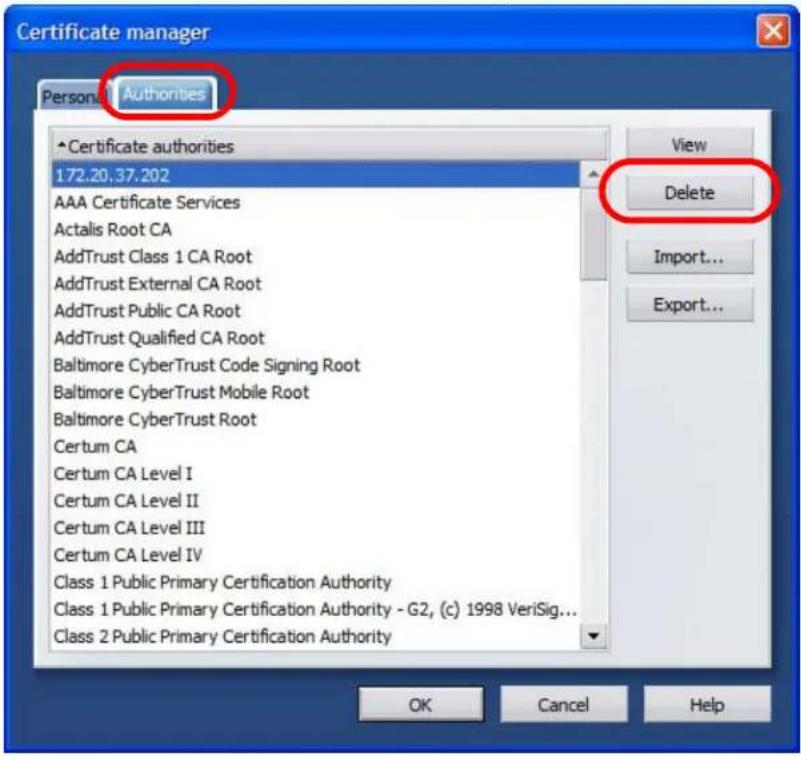Click the certificate list scrollbar thumb
801x757 pixels.
pos(593,234)
